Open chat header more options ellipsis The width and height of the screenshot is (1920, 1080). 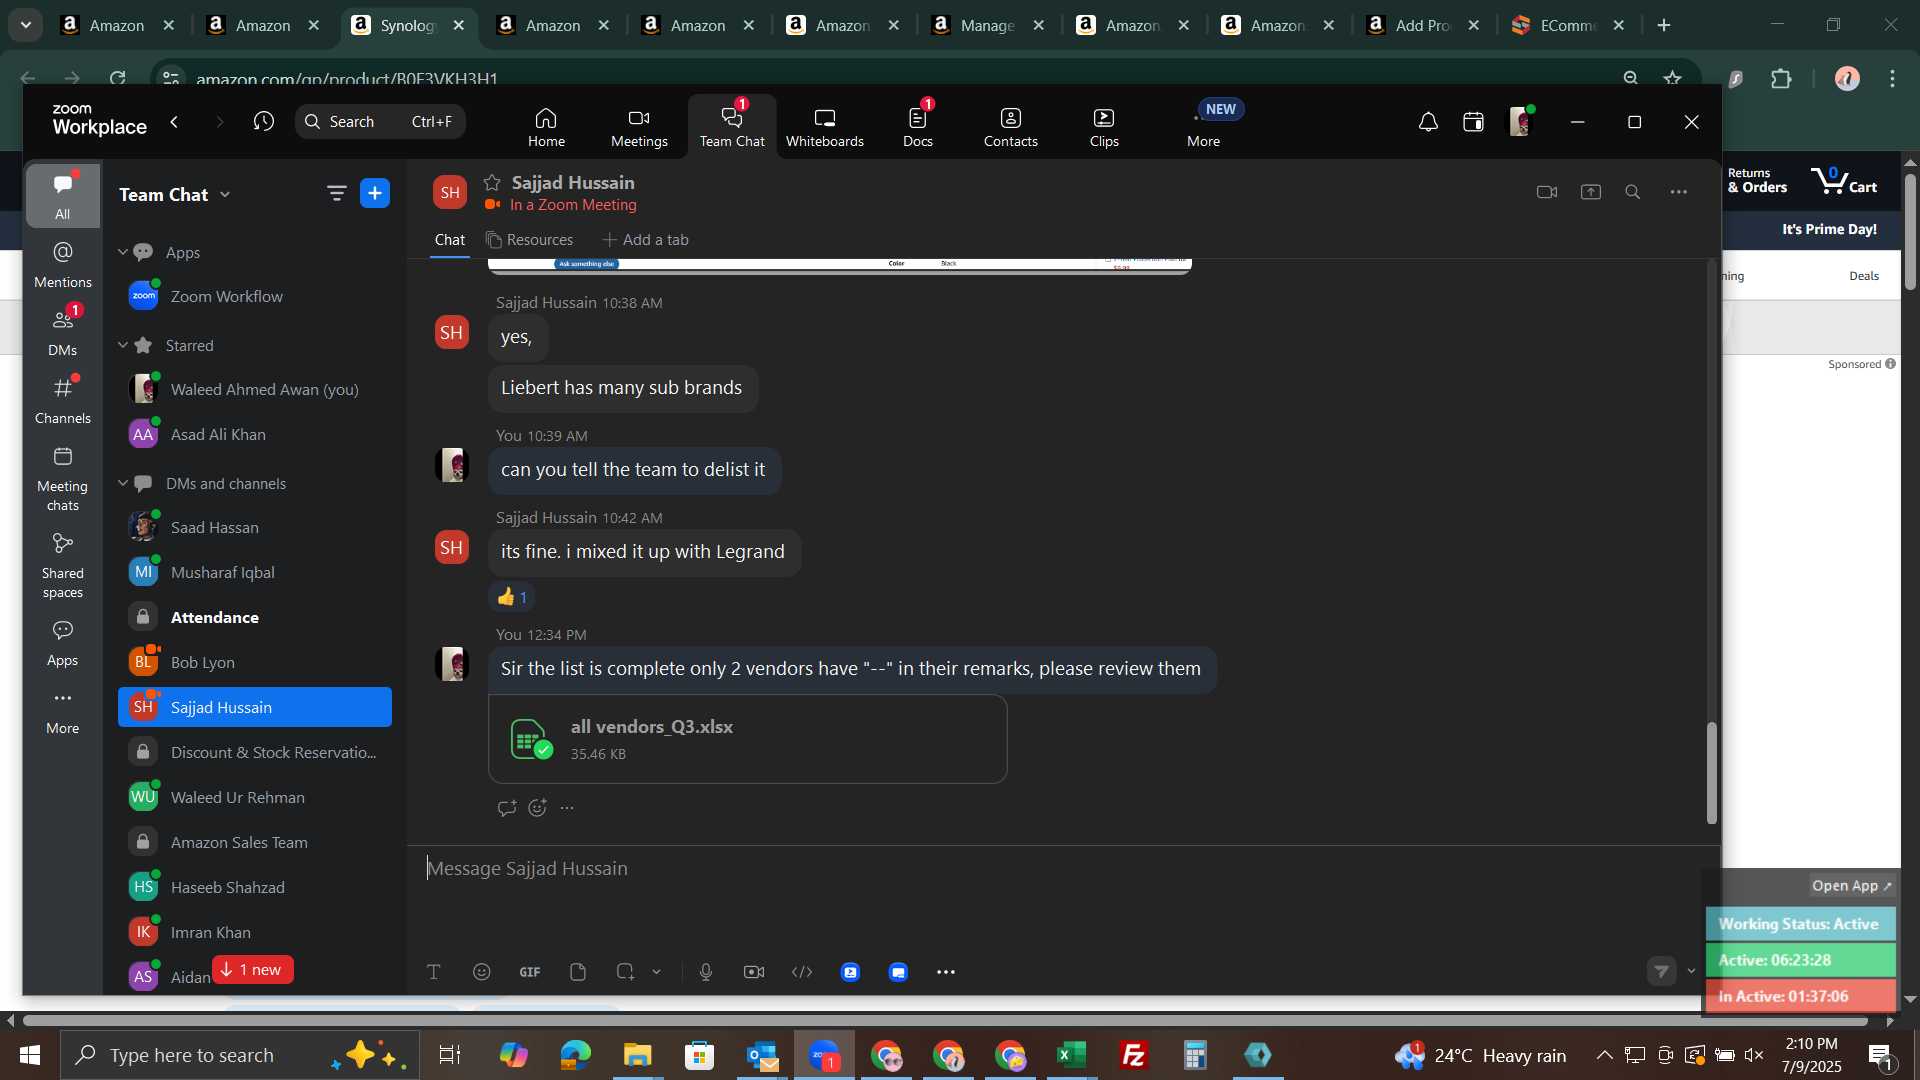coord(1679,192)
